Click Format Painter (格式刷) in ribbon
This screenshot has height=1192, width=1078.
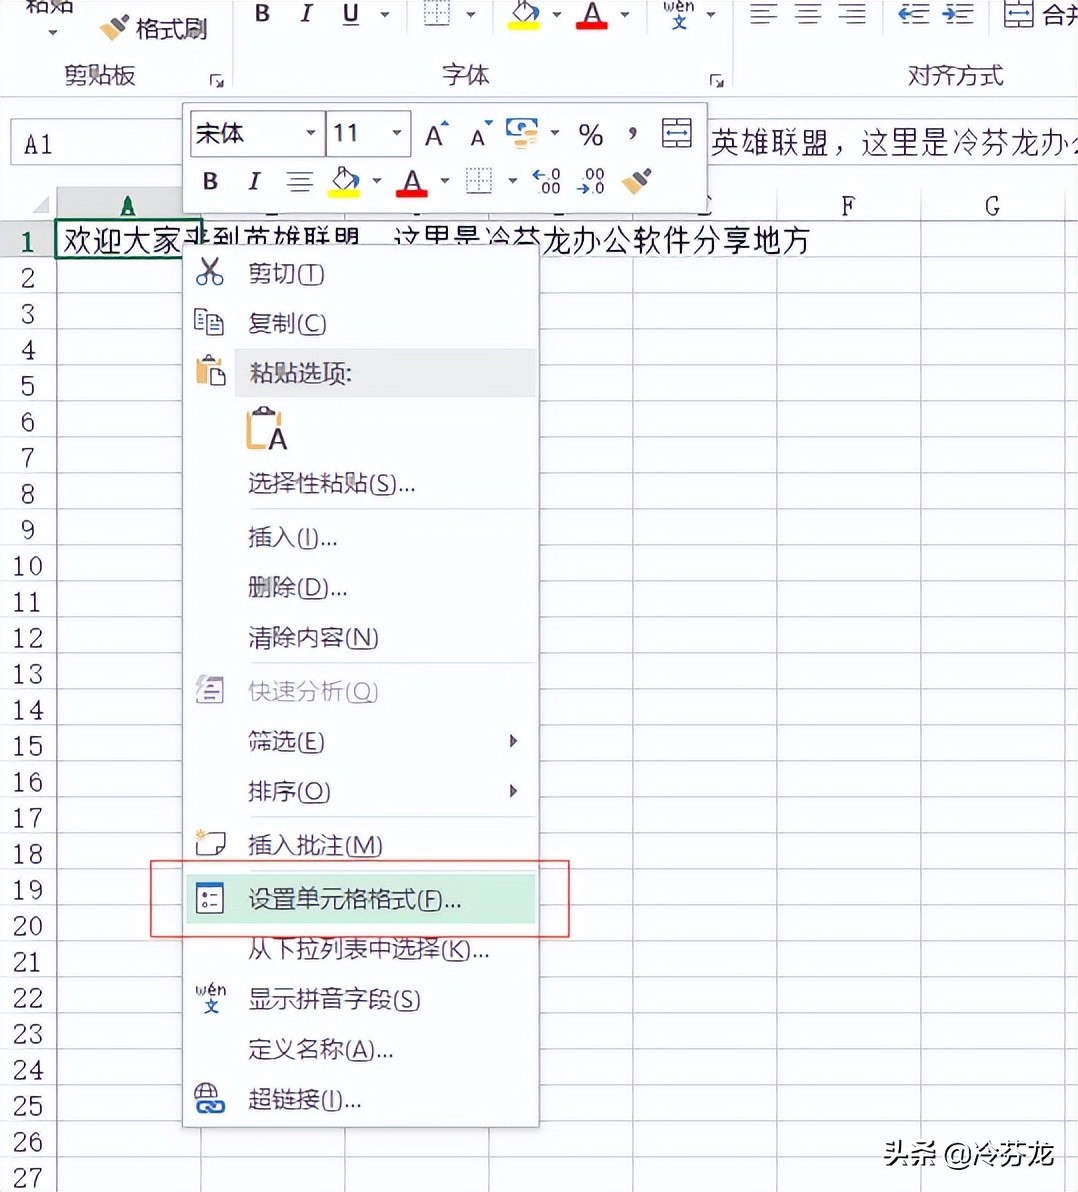coord(154,29)
